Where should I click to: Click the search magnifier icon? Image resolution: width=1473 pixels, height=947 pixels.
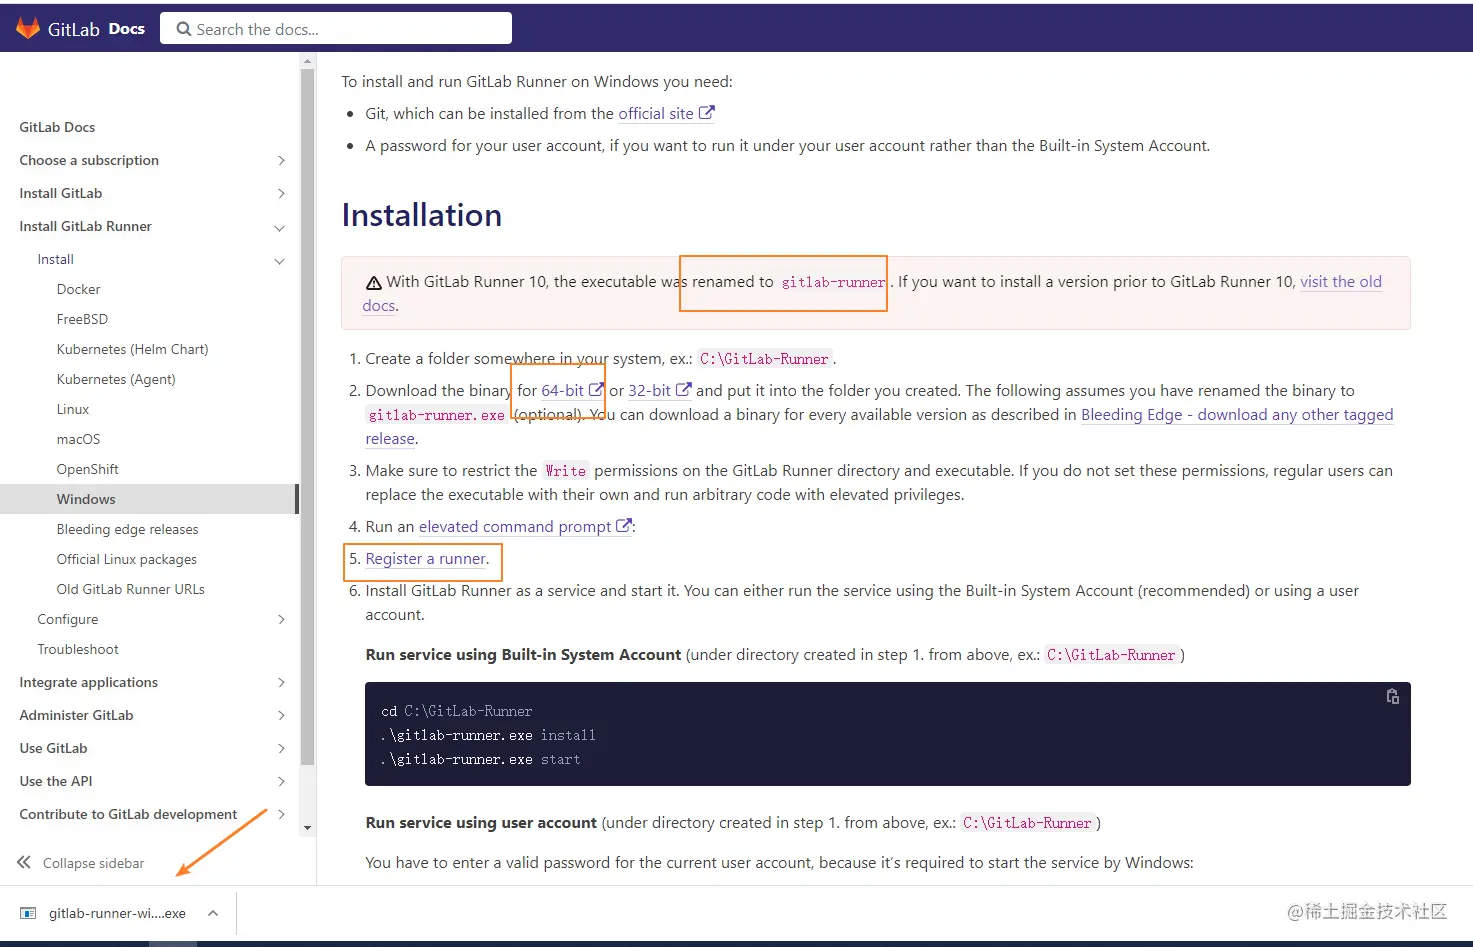[184, 29]
